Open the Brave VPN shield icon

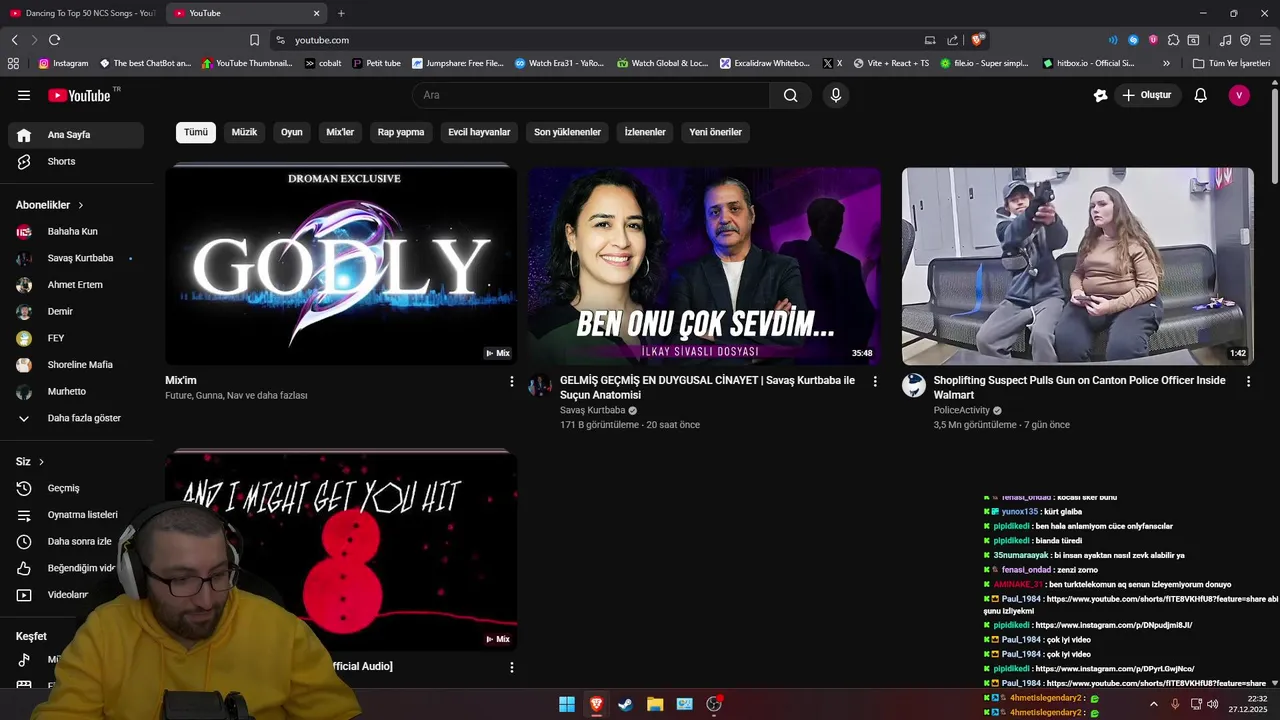[1245, 40]
